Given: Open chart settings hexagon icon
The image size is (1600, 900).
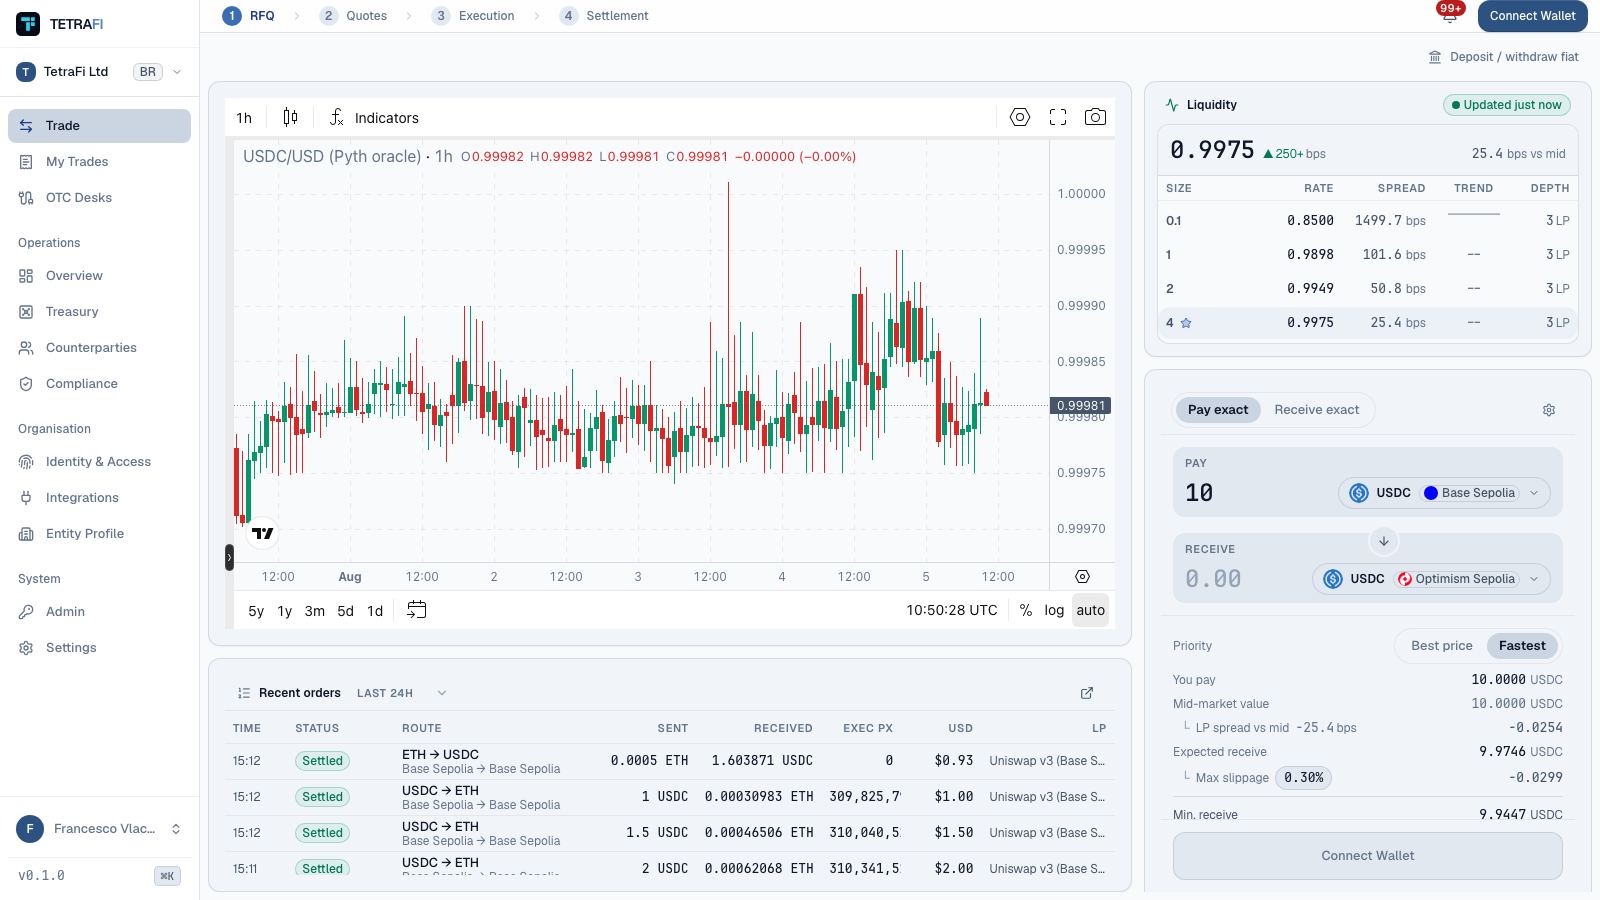Looking at the screenshot, I should click(1020, 117).
